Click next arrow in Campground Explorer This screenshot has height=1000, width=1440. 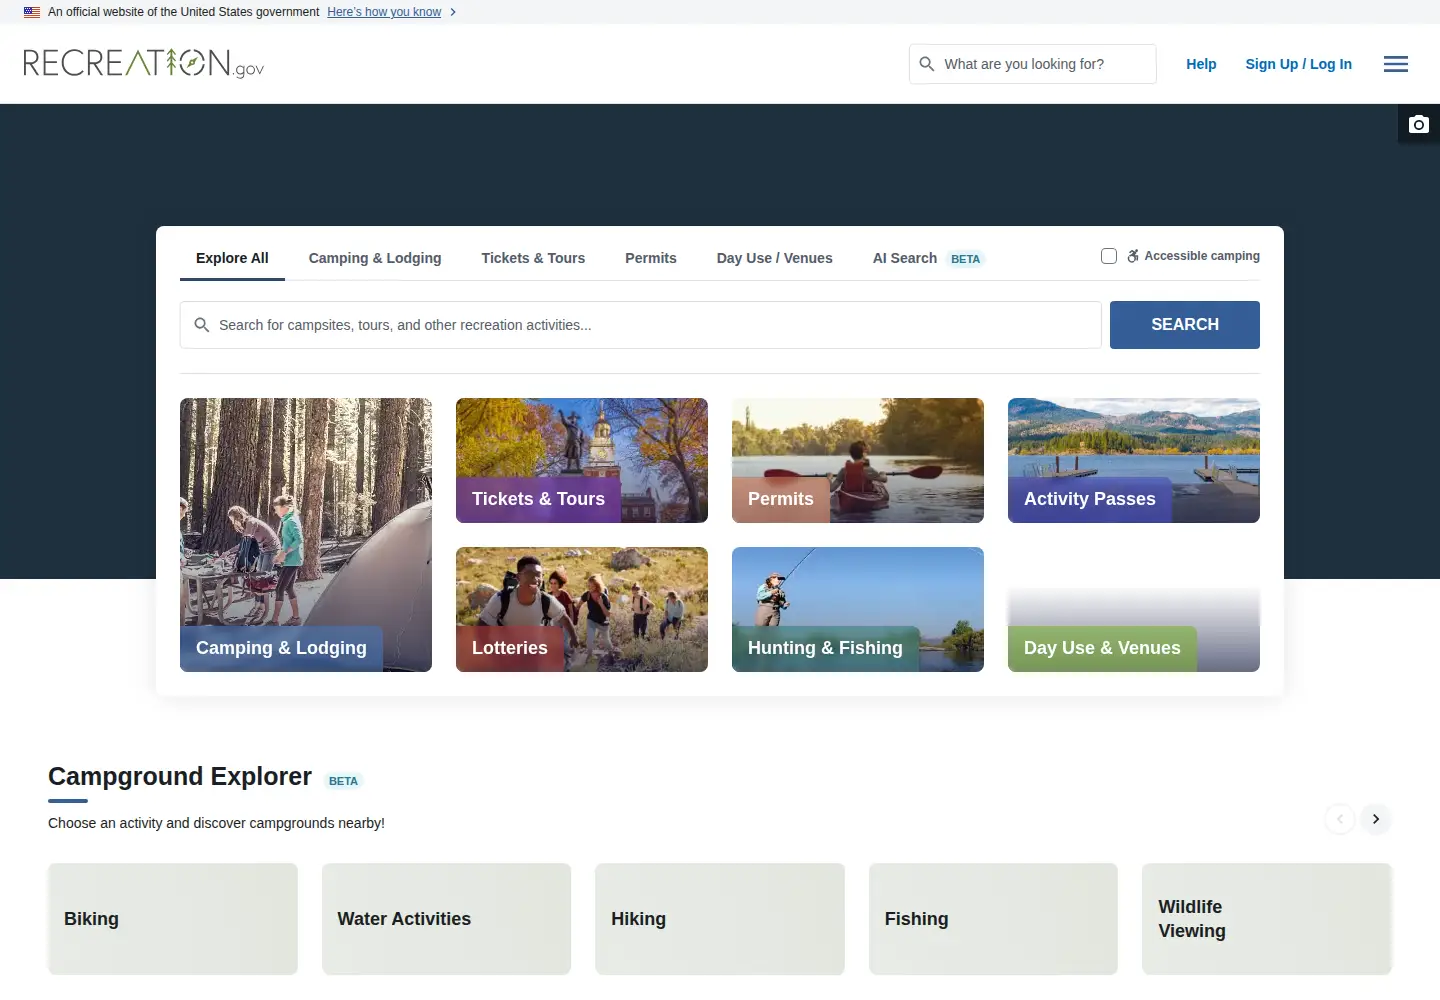click(1376, 819)
